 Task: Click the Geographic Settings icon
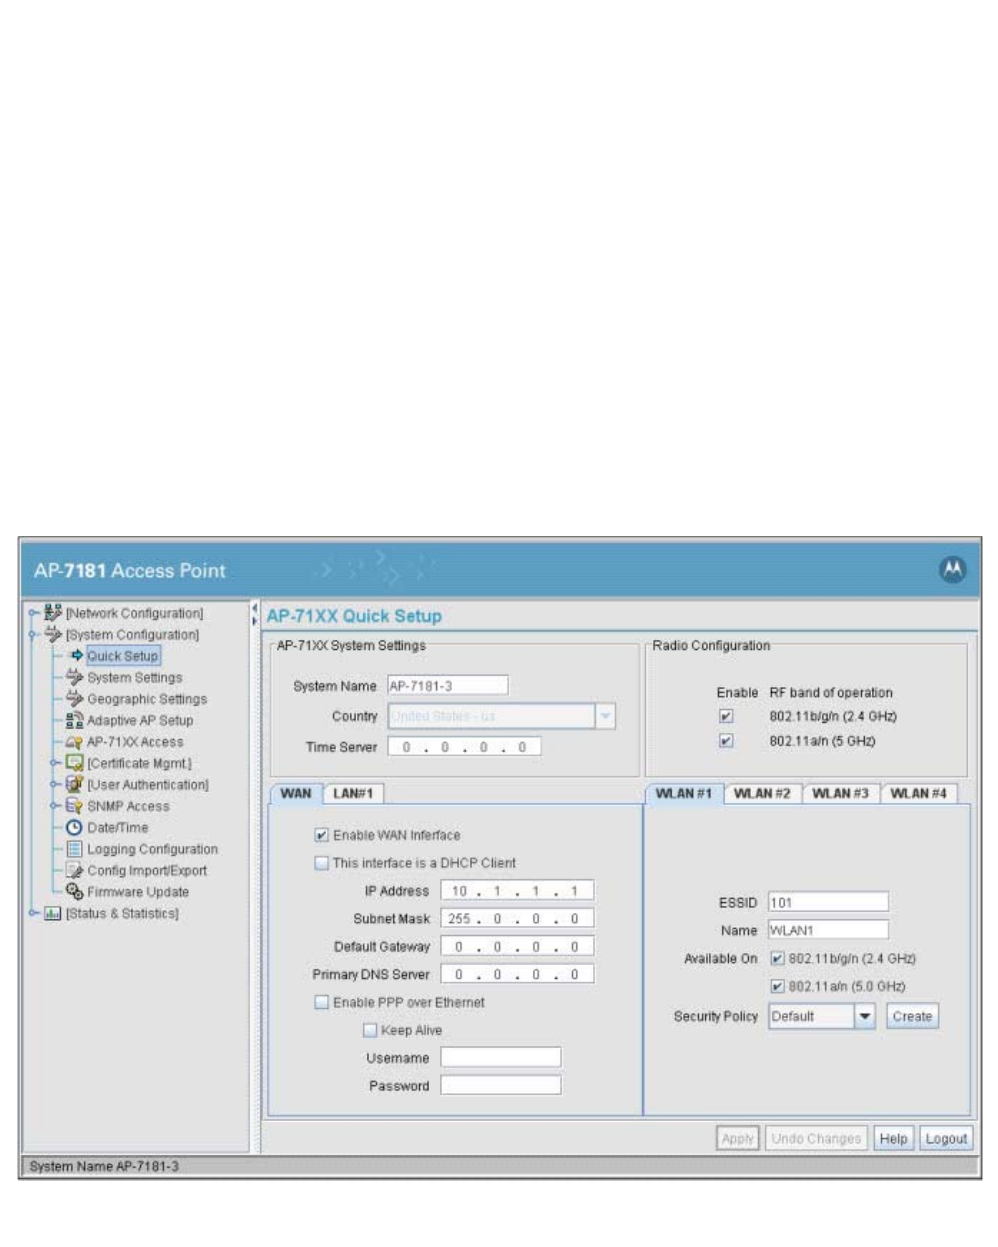74,698
